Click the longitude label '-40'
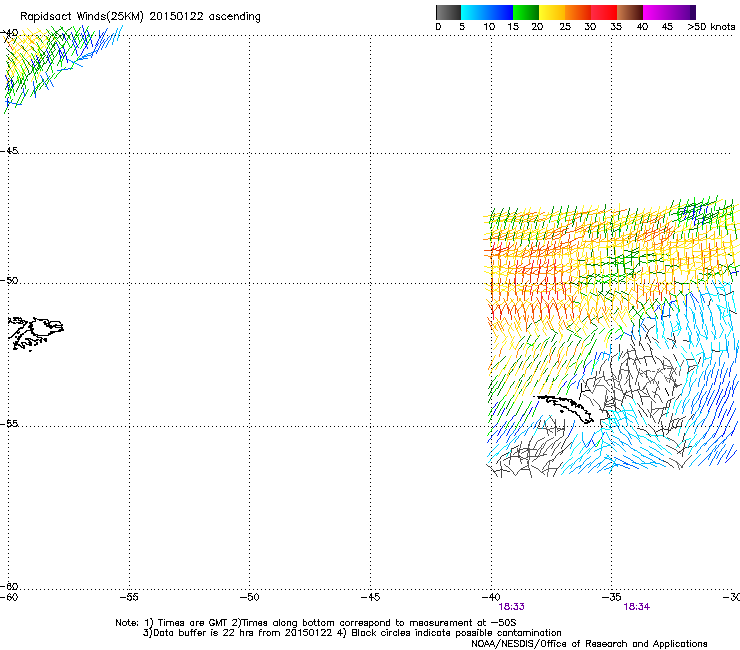 (x=491, y=597)
